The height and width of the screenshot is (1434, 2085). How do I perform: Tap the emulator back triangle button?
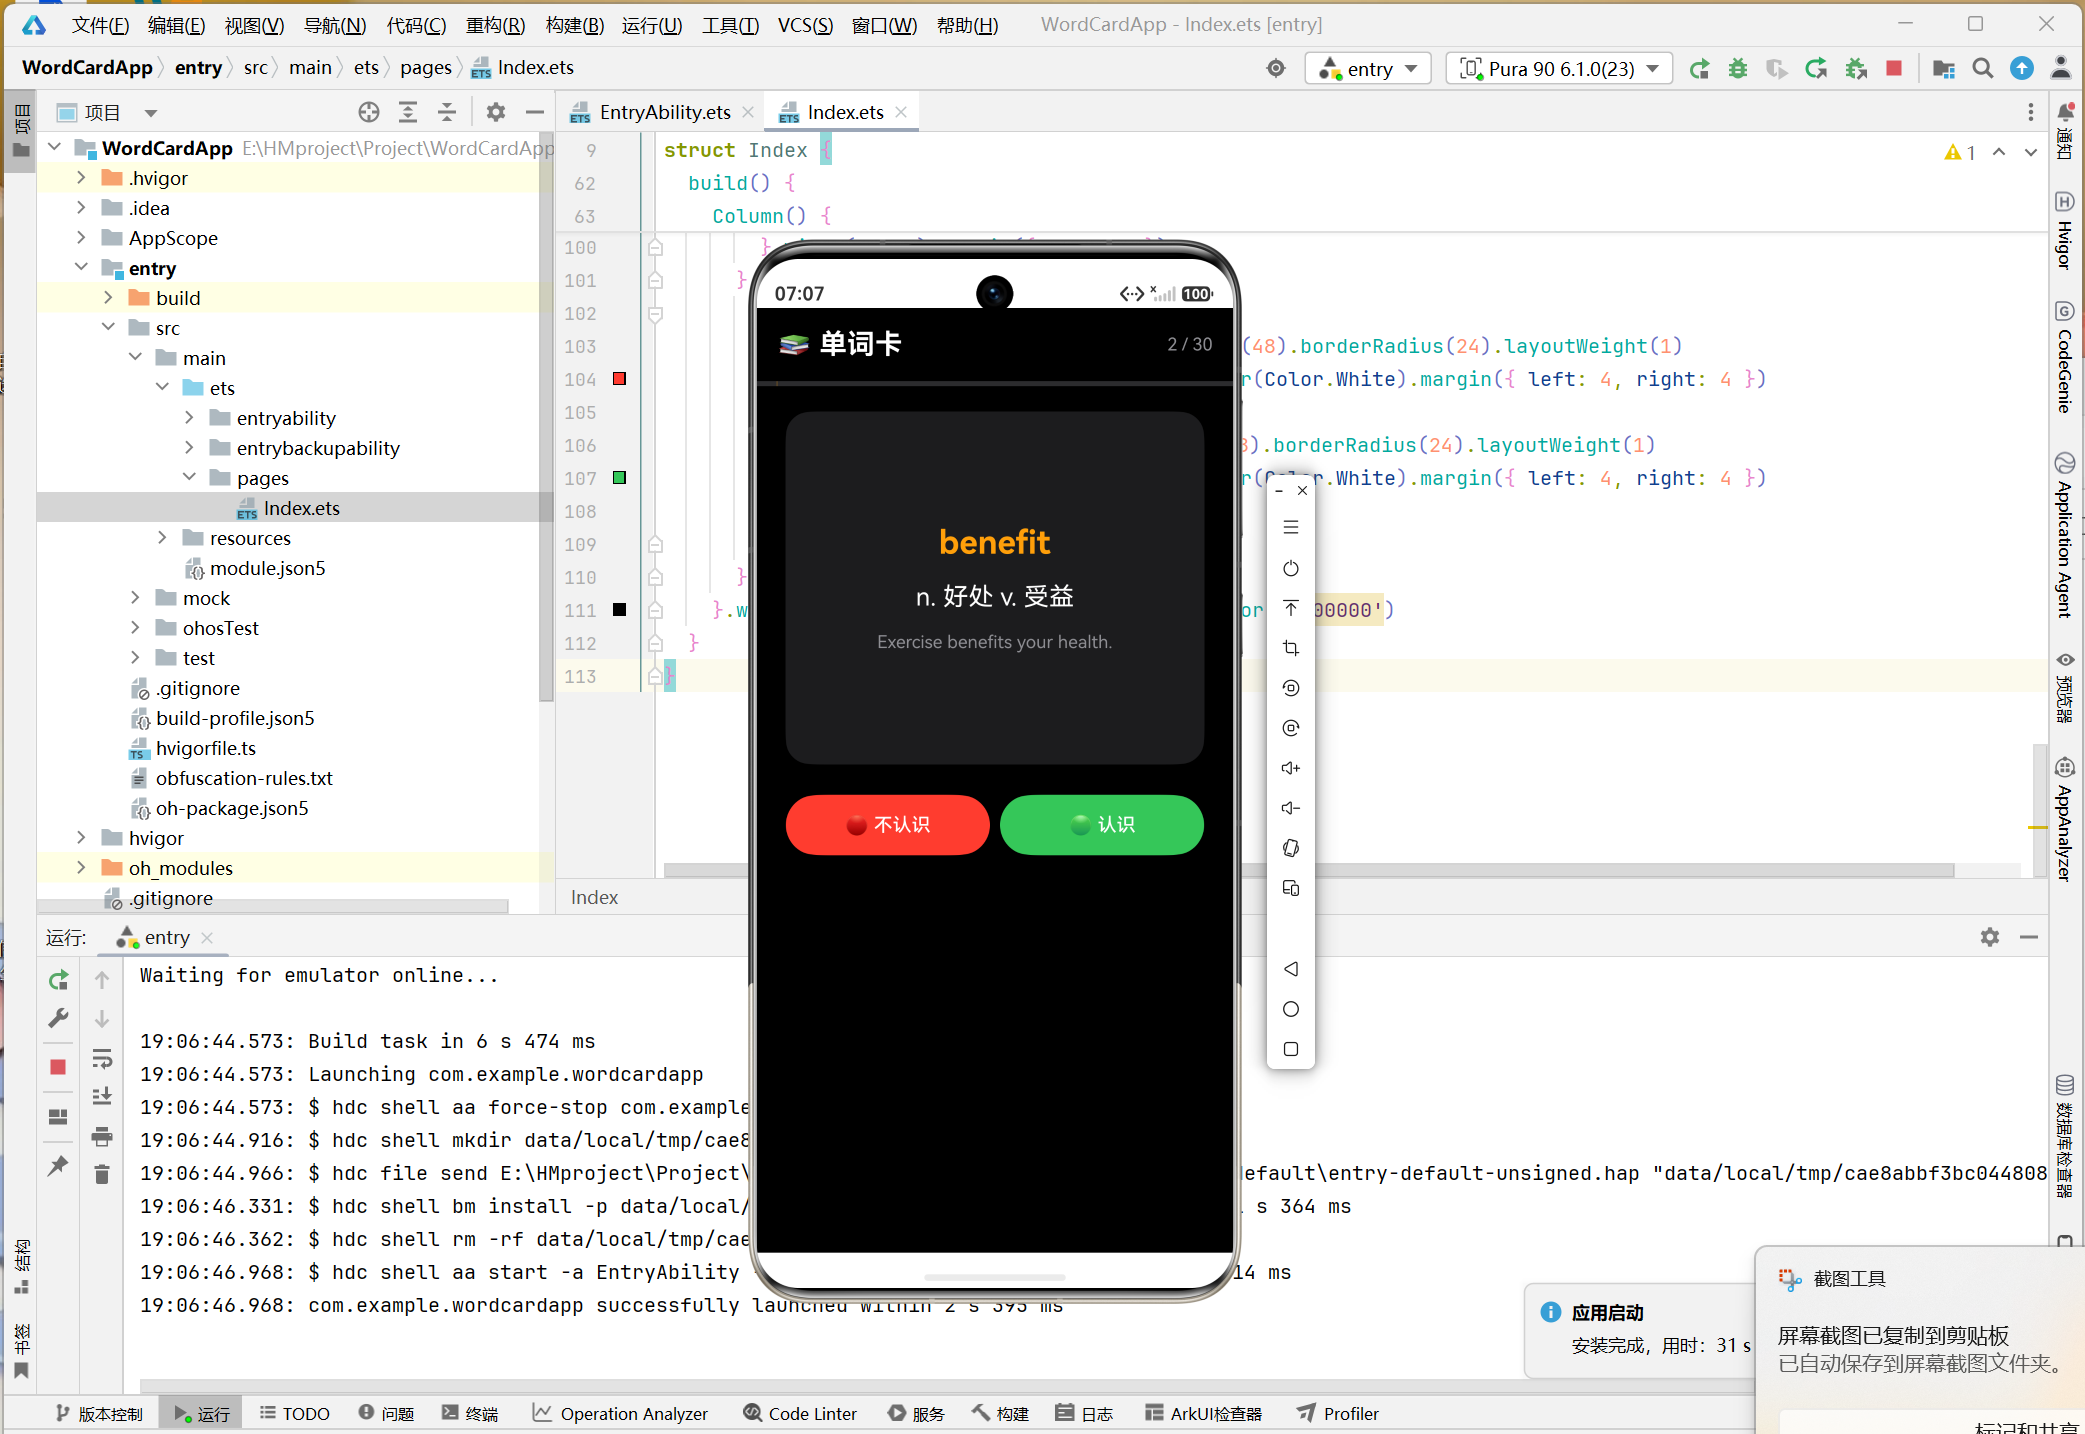tap(1291, 969)
